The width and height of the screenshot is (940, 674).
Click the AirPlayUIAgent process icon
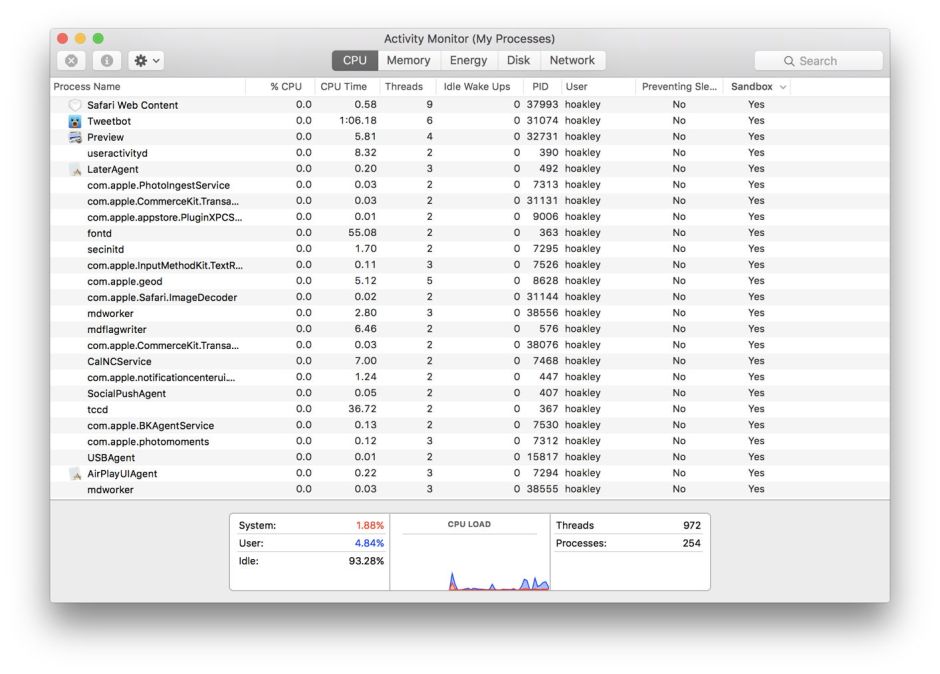[x=75, y=472]
